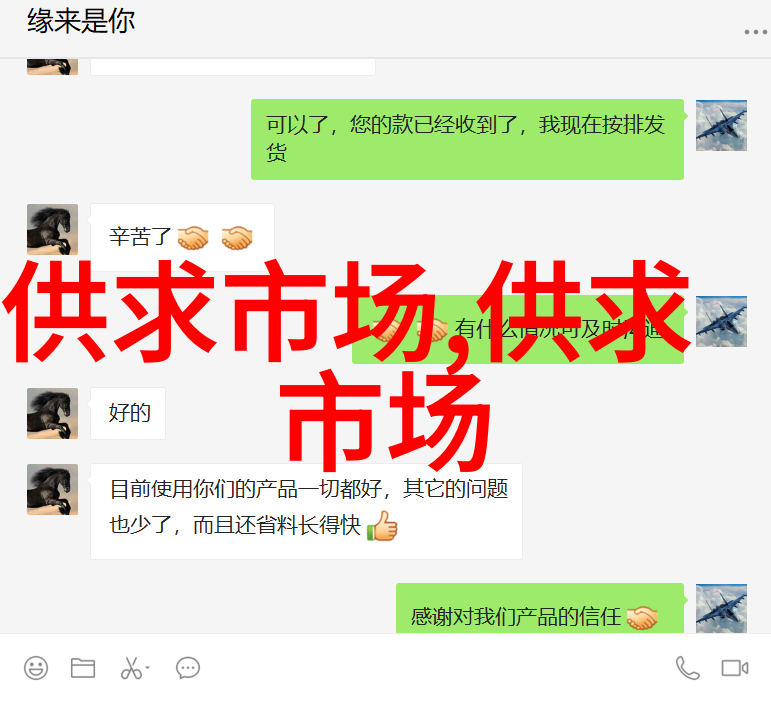Click jet avatar beside 有什么情况 message
Viewport: 771px width, 707px height.
pyautogui.click(x=721, y=321)
